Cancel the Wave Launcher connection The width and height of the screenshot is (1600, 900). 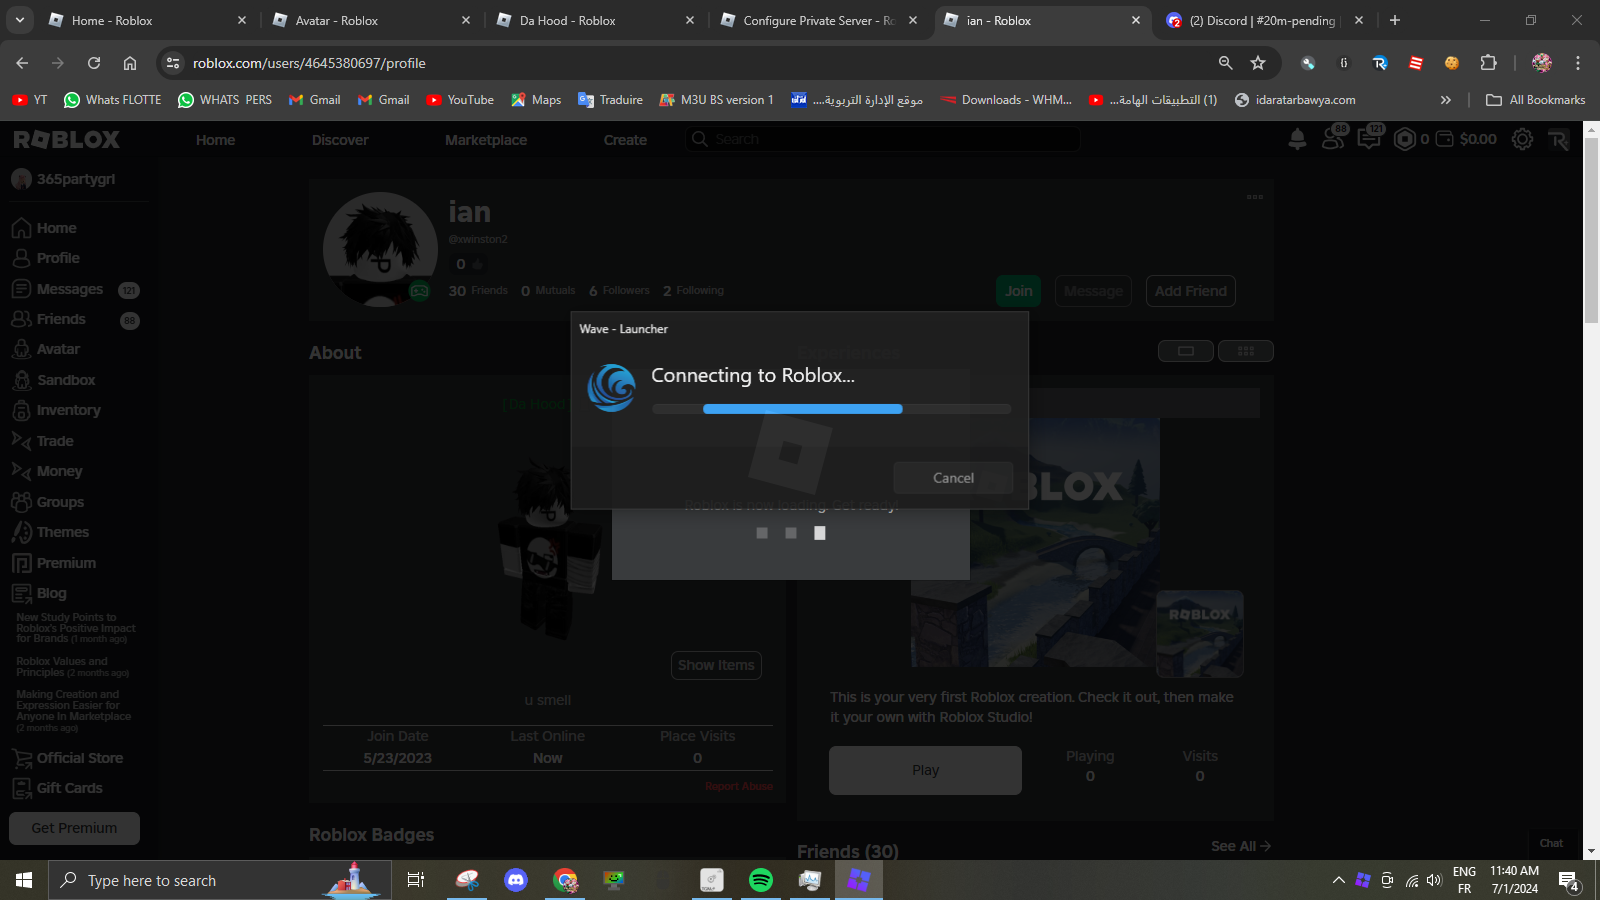(953, 478)
